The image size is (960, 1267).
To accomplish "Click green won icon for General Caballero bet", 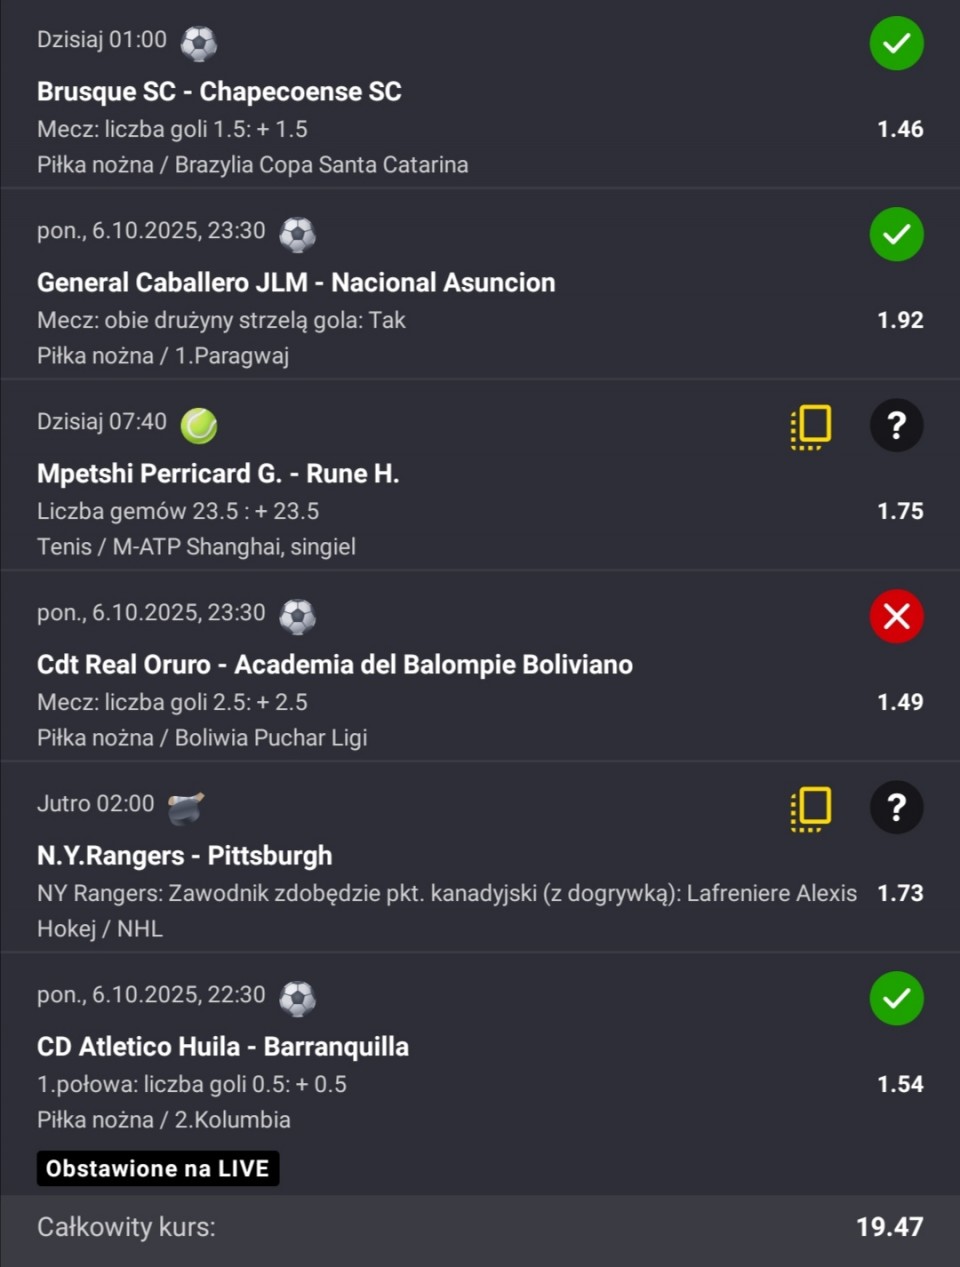I will pyautogui.click(x=896, y=235).
